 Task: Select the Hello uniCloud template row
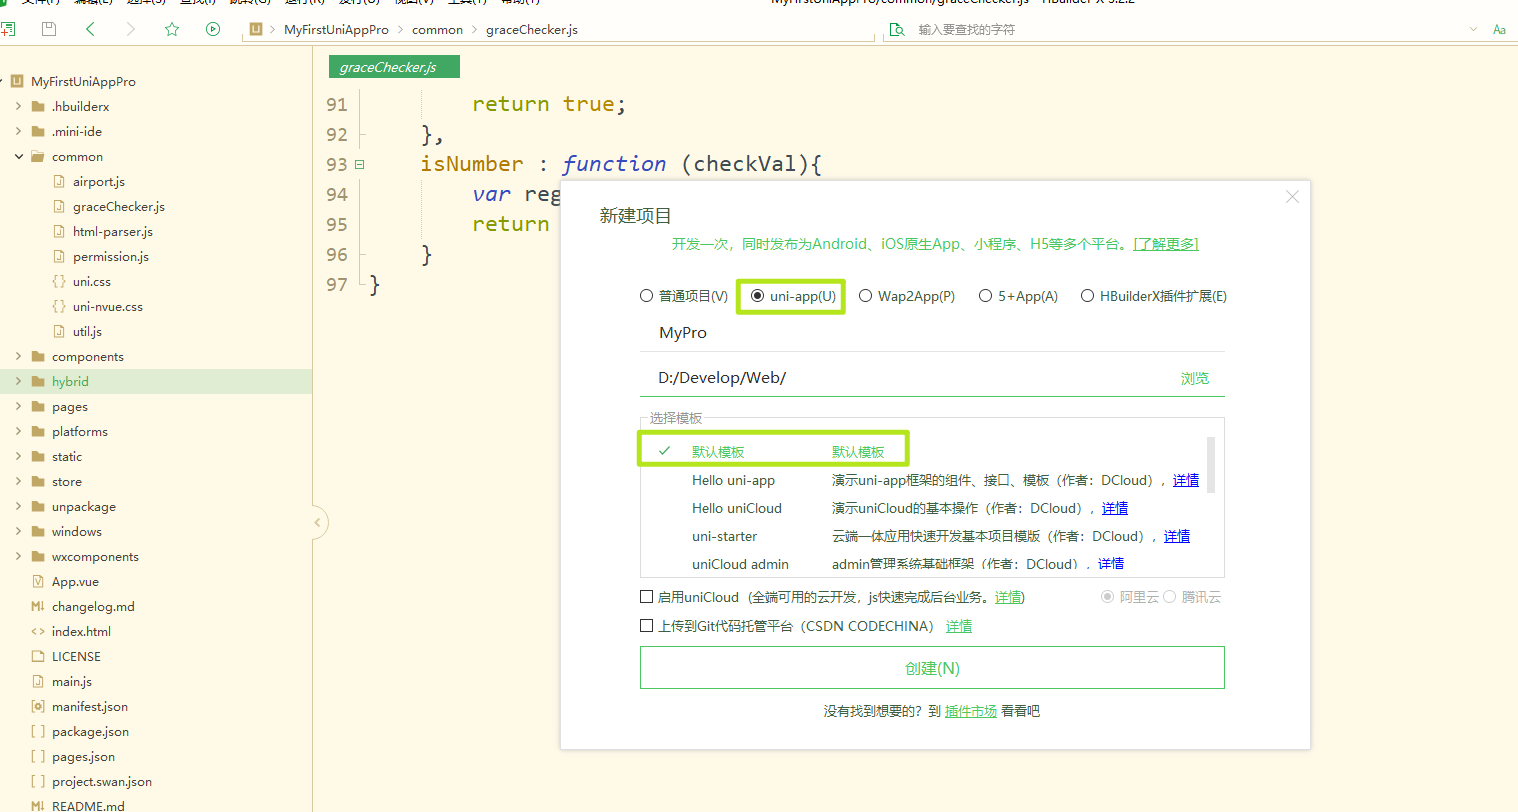(x=922, y=508)
